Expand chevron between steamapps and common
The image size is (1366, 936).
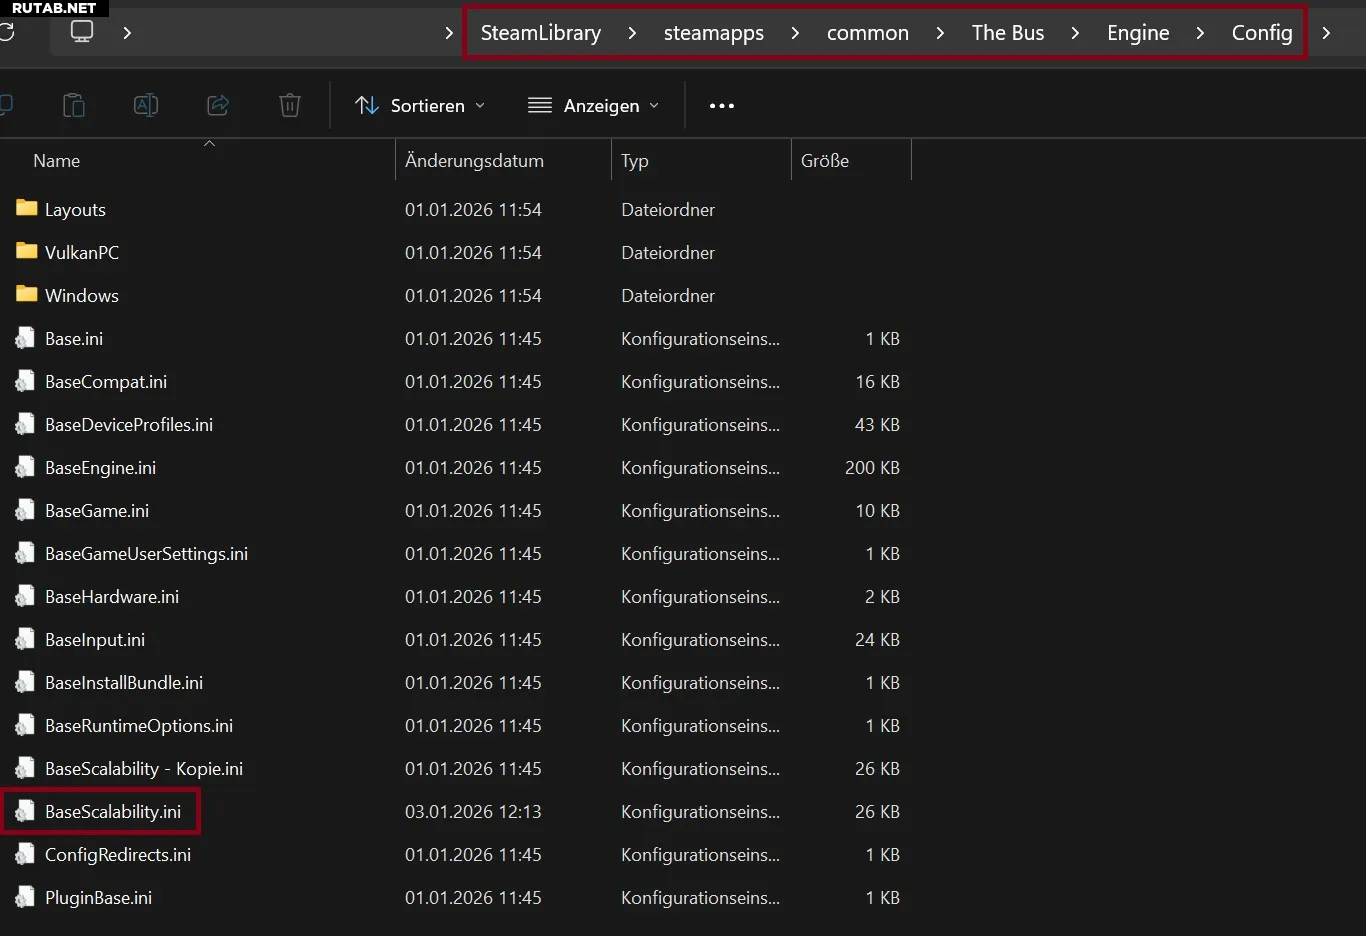795,33
